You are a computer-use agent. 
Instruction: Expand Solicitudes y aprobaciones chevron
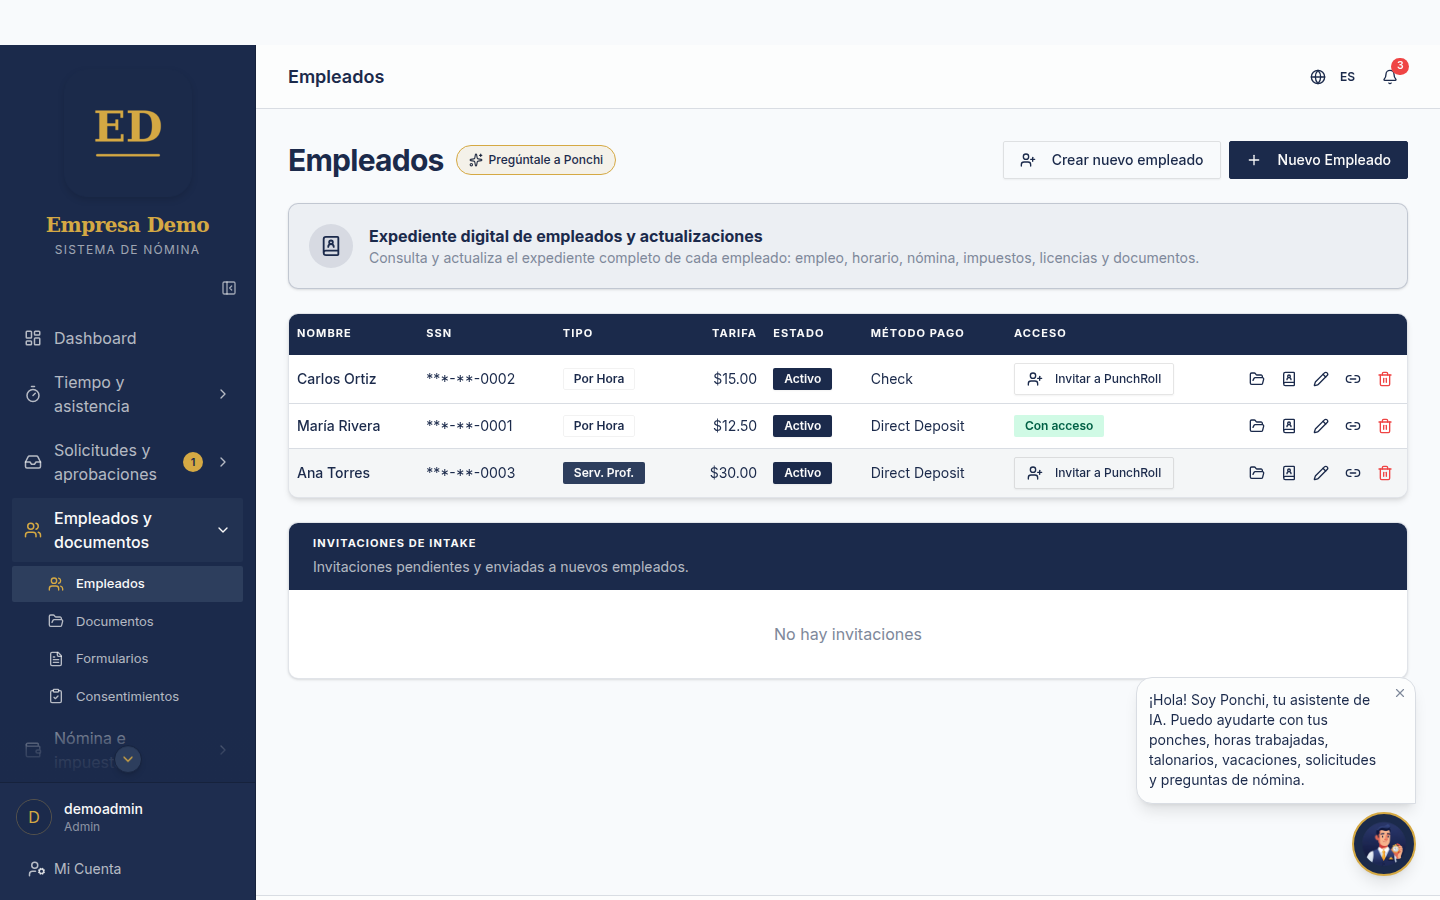click(223, 462)
